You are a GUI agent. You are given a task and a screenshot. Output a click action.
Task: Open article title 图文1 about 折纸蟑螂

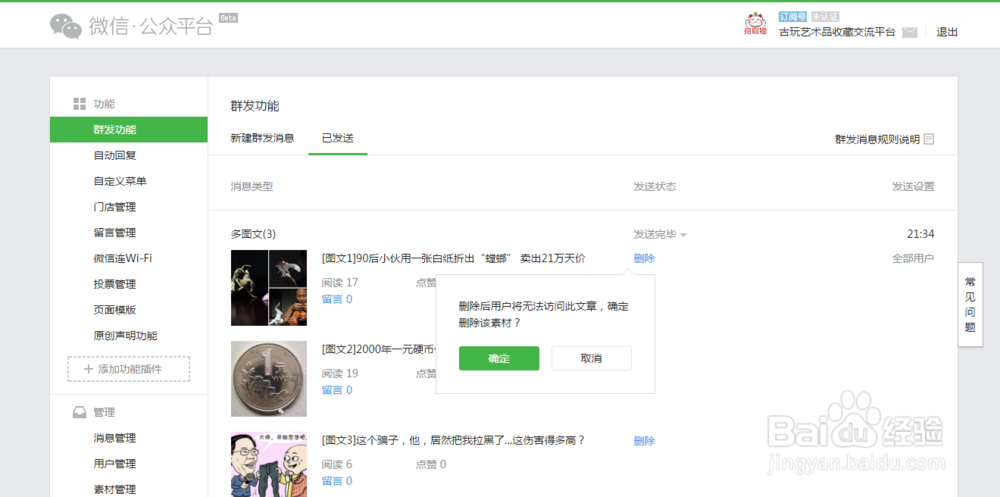(454, 258)
